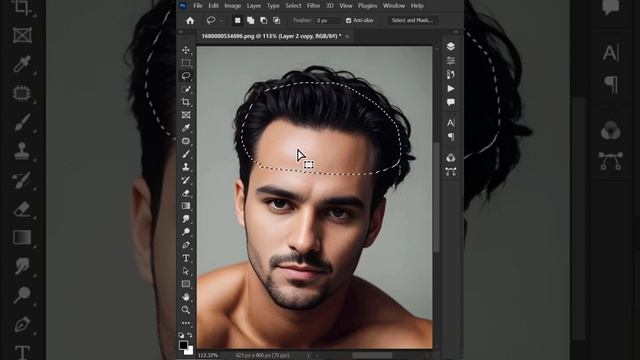Click the Select and Mask button

(x=412, y=20)
